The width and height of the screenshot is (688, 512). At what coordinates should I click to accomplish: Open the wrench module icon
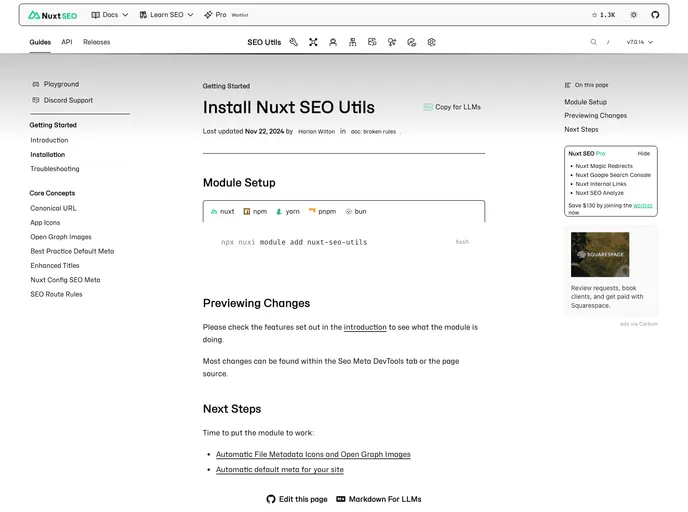tap(294, 42)
